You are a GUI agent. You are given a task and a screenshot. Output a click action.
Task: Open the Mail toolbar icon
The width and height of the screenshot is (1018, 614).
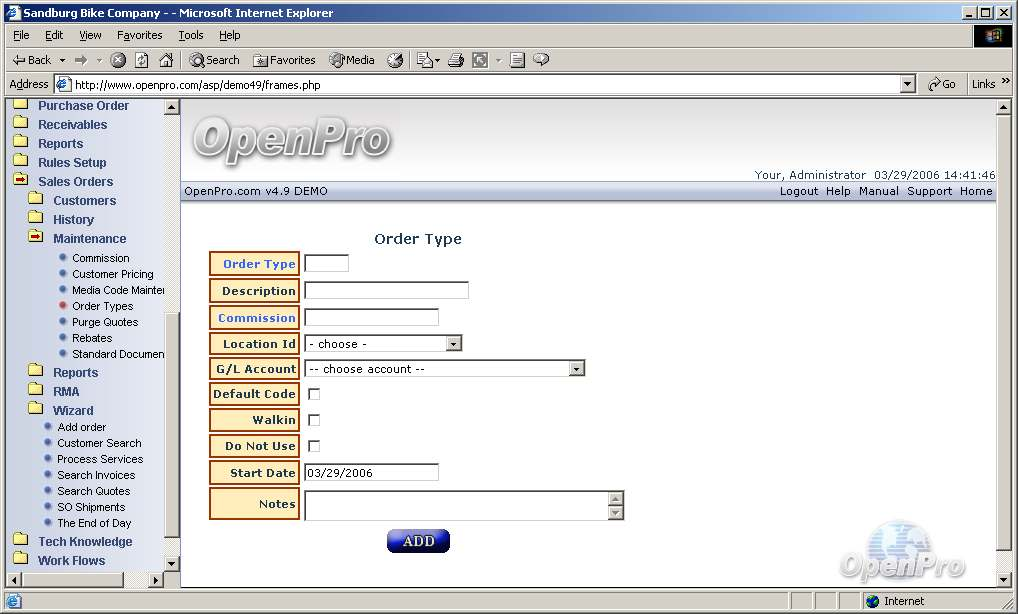tap(424, 60)
